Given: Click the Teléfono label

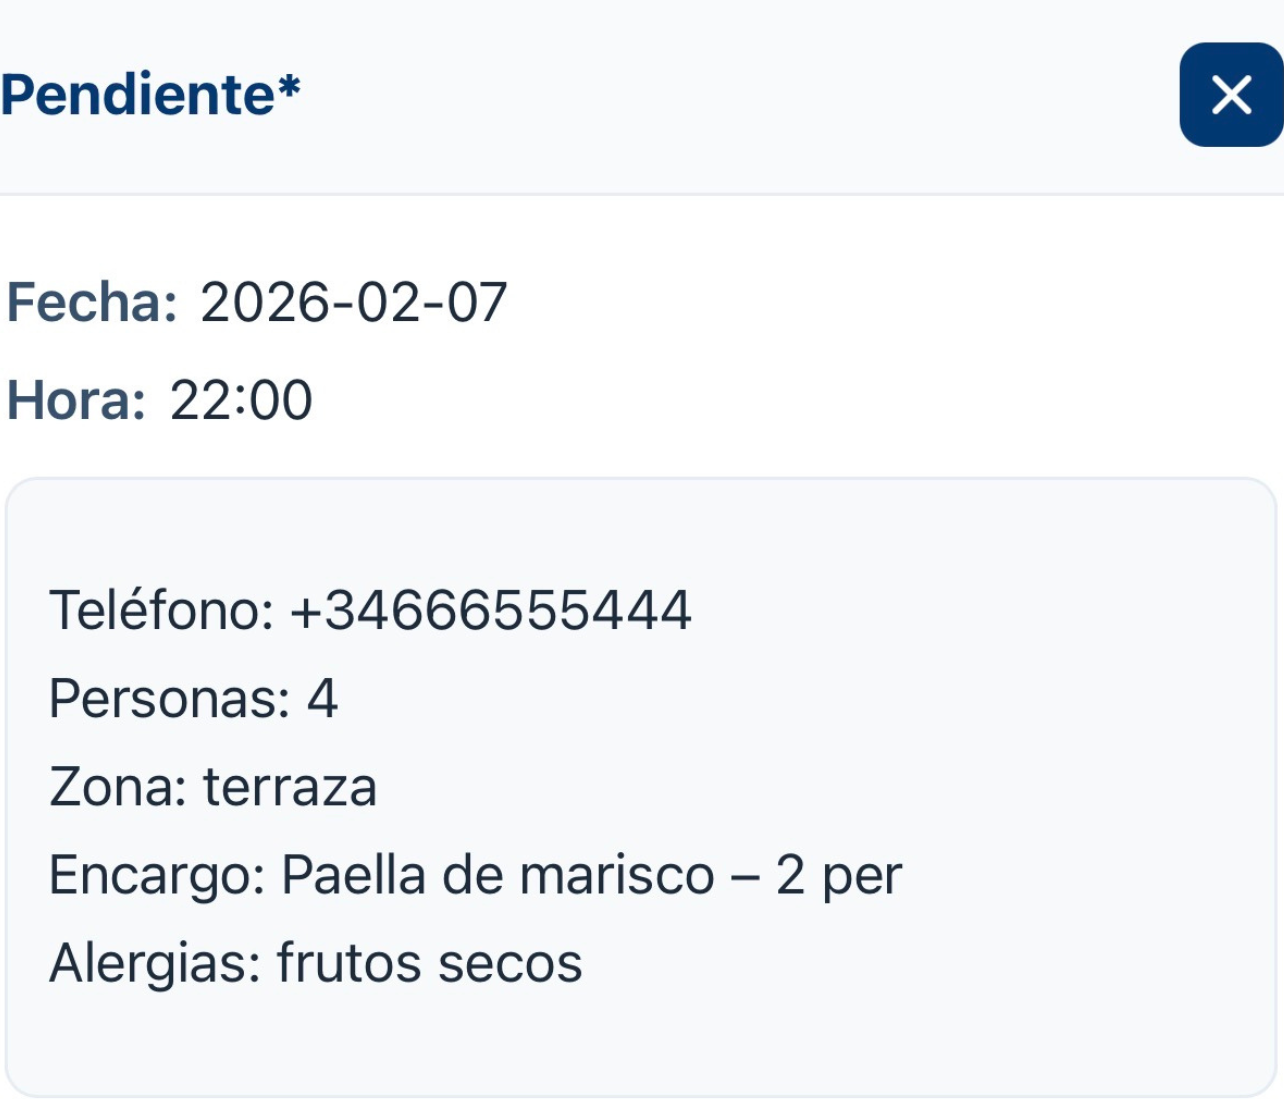Looking at the screenshot, I should pos(161,610).
